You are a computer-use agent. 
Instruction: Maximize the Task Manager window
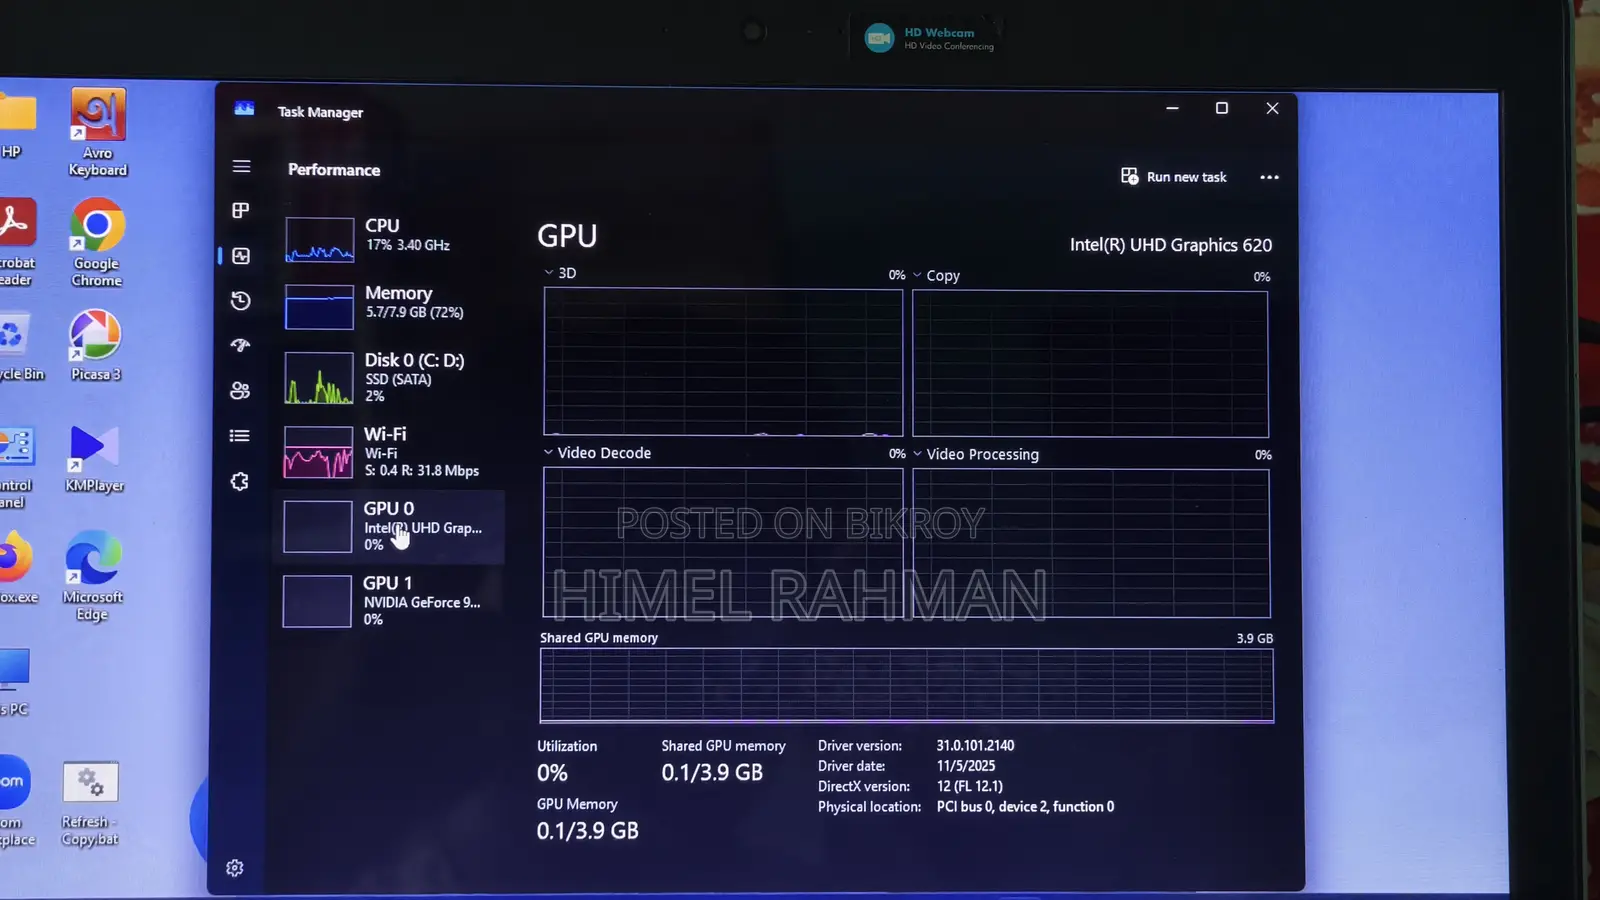tap(1221, 108)
